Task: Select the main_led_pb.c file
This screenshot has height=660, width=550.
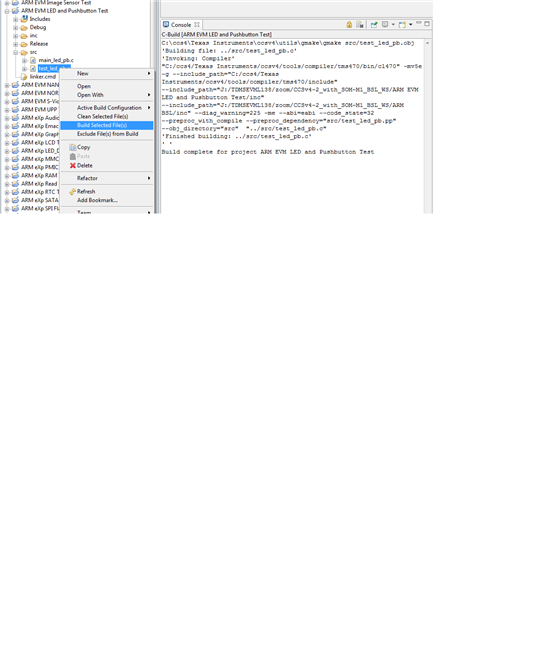Action: click(56, 60)
